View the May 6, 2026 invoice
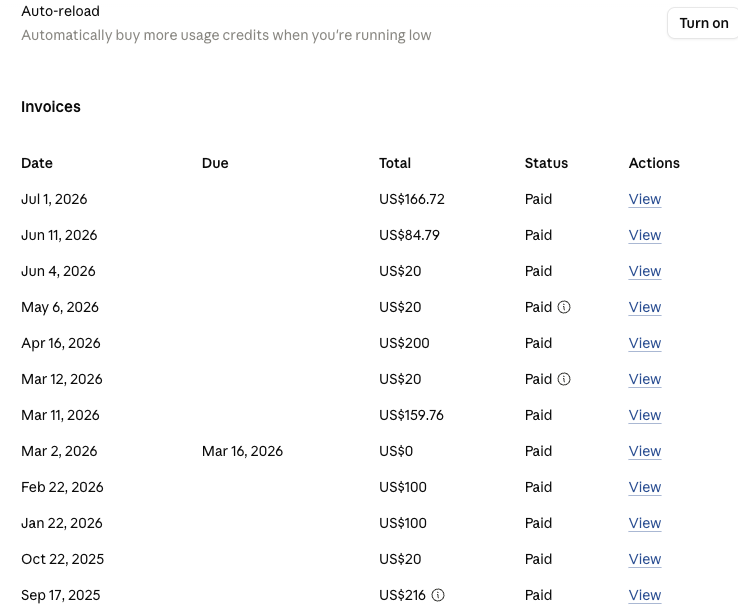 (x=645, y=307)
